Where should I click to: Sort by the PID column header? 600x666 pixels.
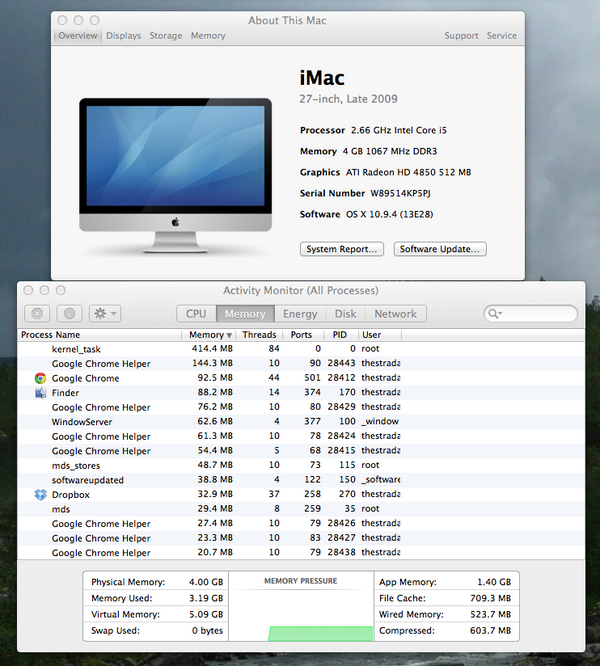click(x=340, y=335)
